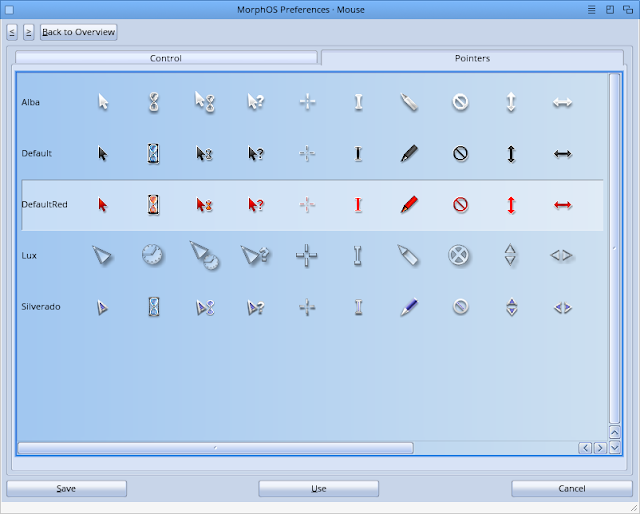Click the DefaultRed vertical resize arrow
640x514 pixels.
tap(511, 205)
